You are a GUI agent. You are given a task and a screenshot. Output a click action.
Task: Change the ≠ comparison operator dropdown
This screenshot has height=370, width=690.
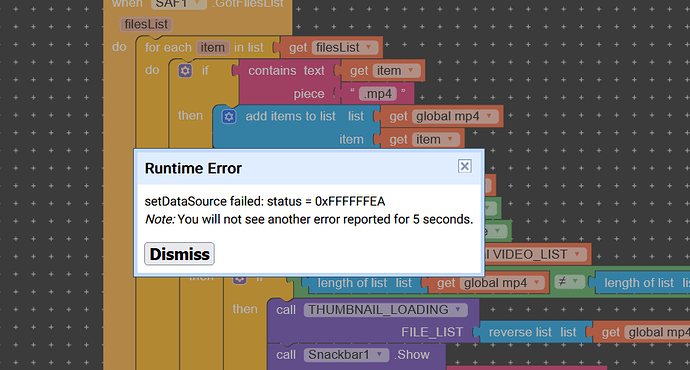click(x=568, y=282)
